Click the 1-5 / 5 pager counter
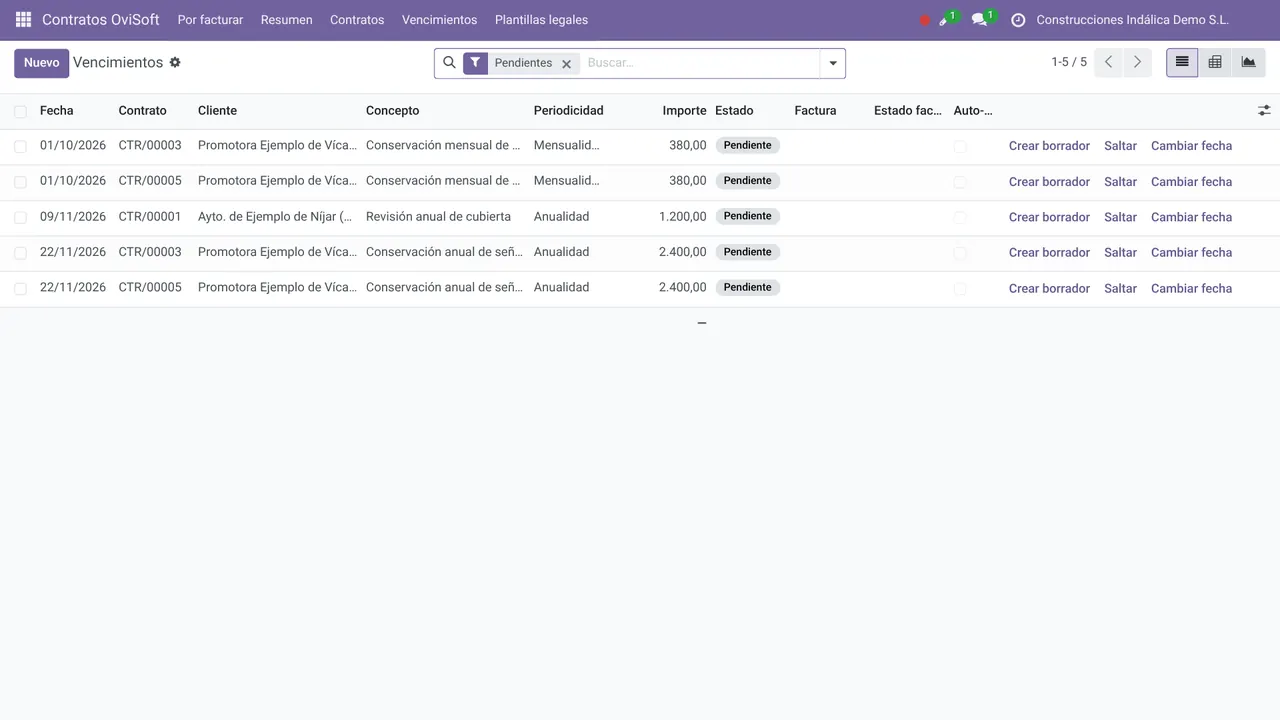Viewport: 1280px width, 720px height. [1068, 62]
